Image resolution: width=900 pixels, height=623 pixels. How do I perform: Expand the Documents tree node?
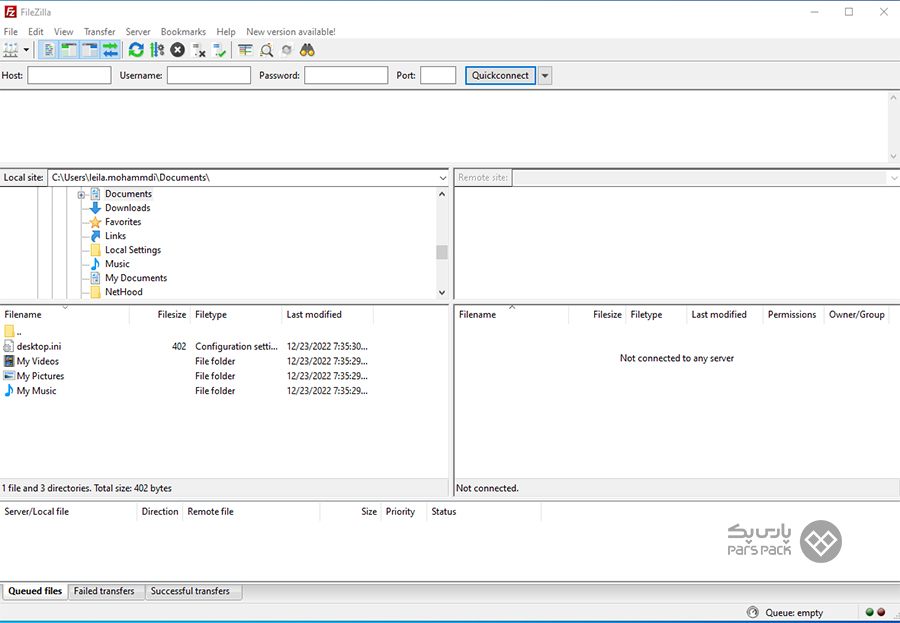(81, 195)
